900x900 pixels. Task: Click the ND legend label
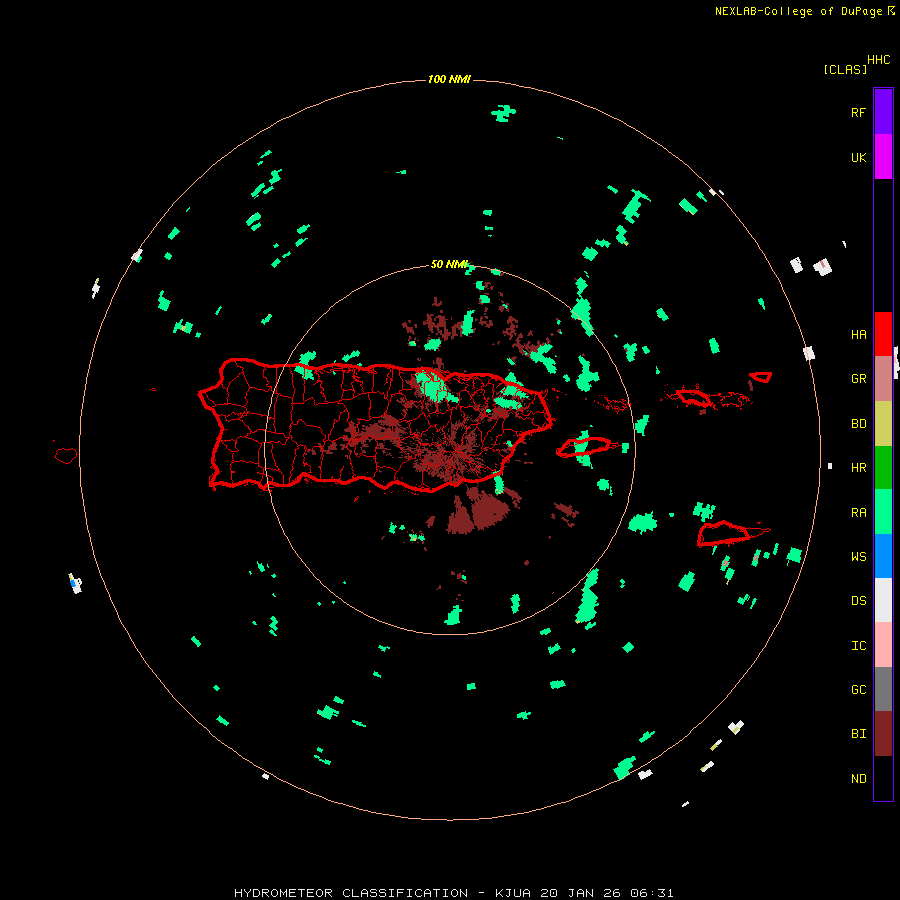click(858, 779)
